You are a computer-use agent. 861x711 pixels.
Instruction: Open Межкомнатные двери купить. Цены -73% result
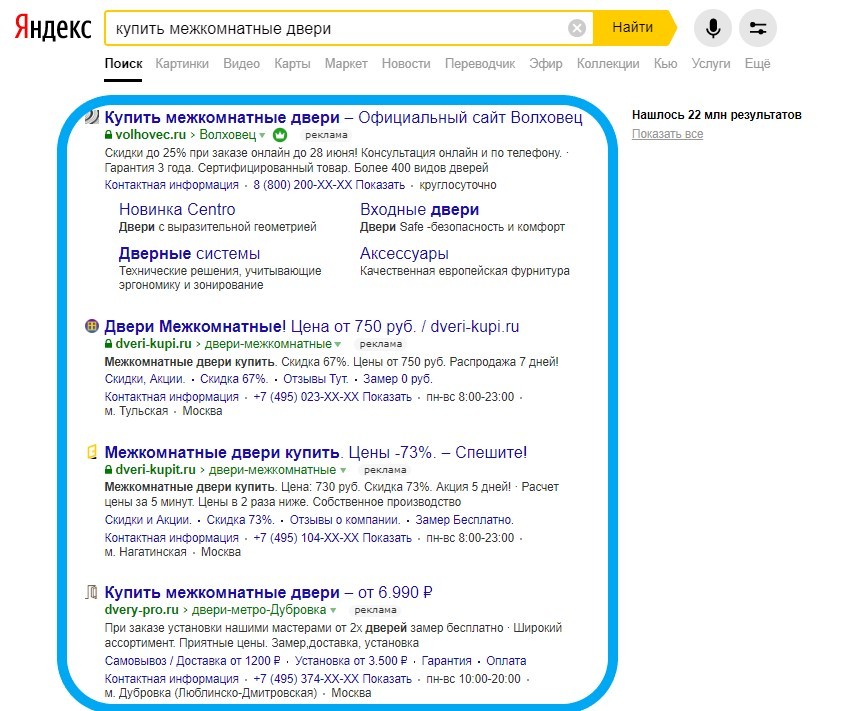point(316,452)
